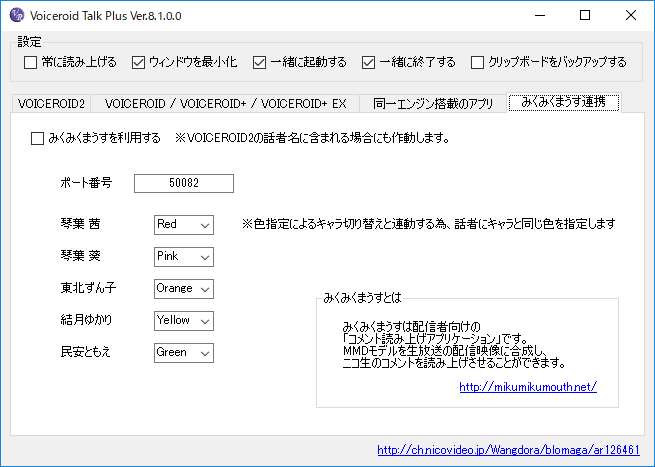Viewport: 655px width, 467px height.
Task: Click the window title Voiceroid Talk Plus Ver.8.1.0.0
Action: click(x=105, y=16)
